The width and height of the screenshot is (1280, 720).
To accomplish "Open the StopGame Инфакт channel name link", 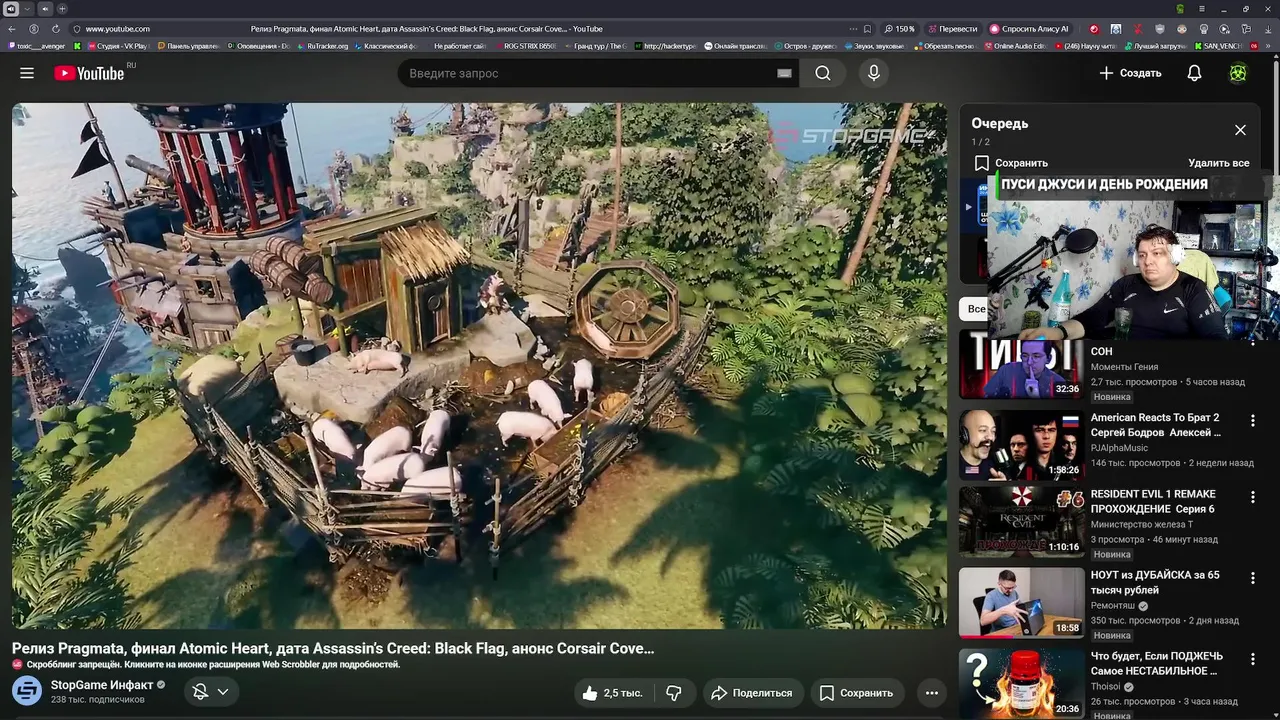I will 102,685.
